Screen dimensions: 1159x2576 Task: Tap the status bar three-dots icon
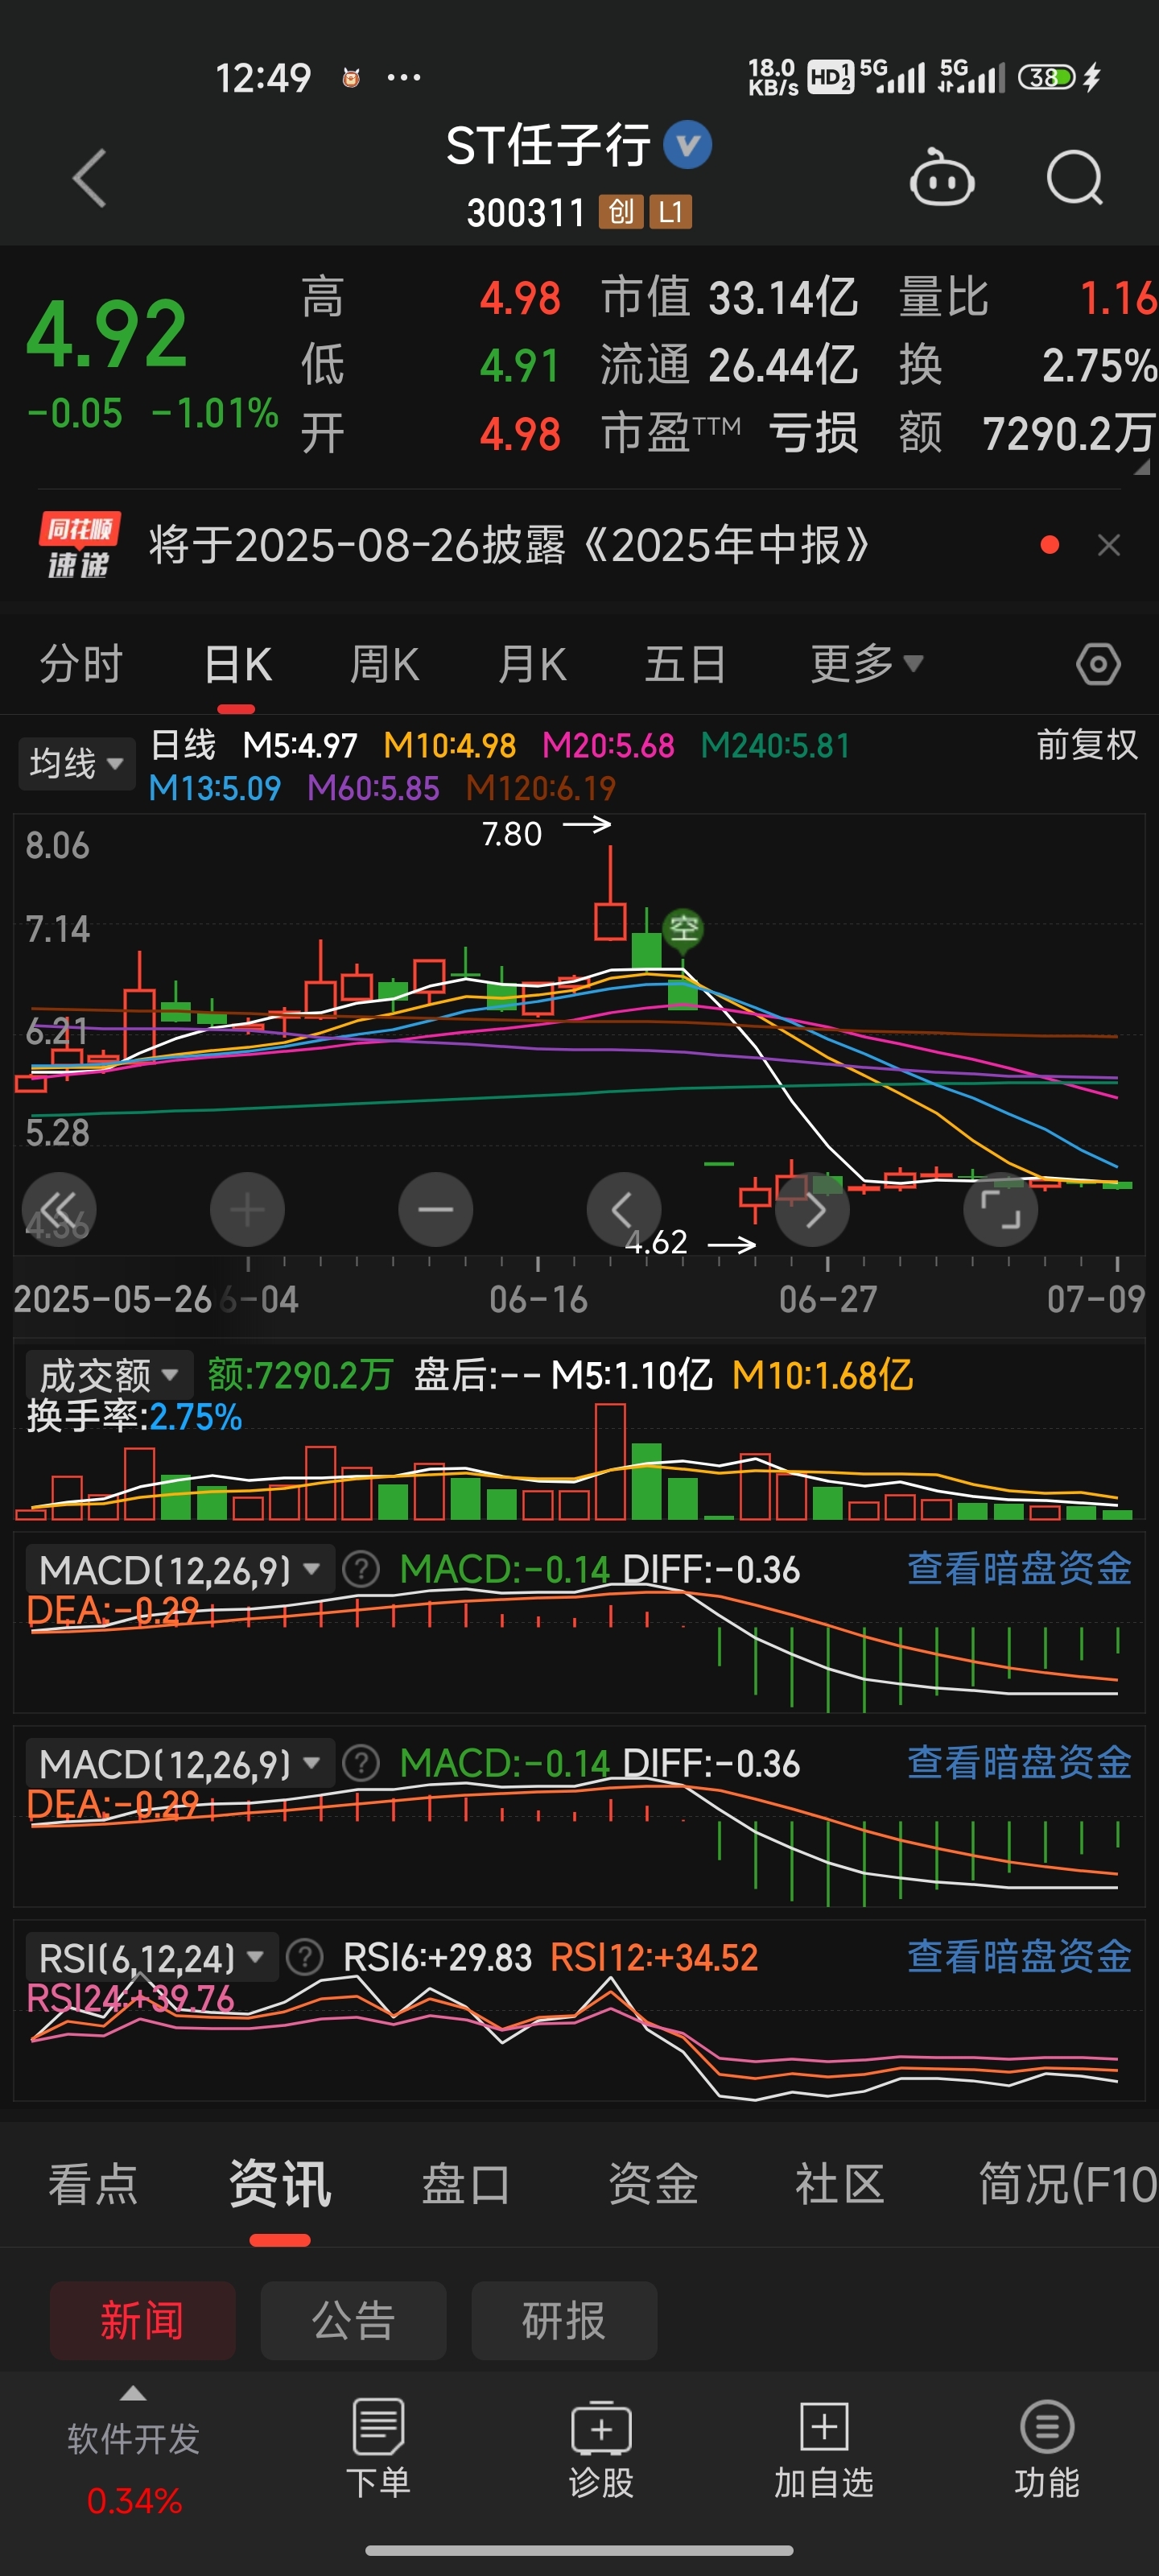tap(403, 77)
